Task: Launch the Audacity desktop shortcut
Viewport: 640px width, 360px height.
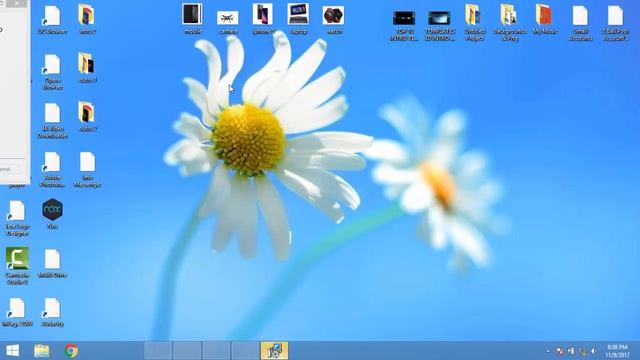Action: click(52, 313)
